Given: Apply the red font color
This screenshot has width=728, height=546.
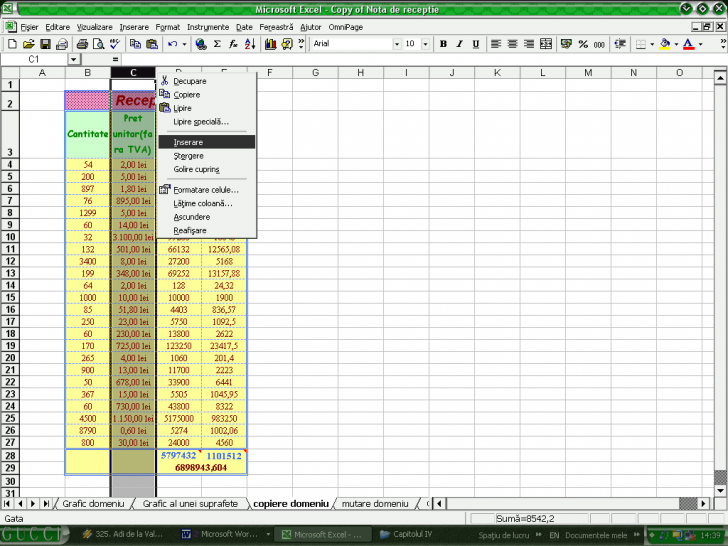Looking at the screenshot, I should point(689,44).
